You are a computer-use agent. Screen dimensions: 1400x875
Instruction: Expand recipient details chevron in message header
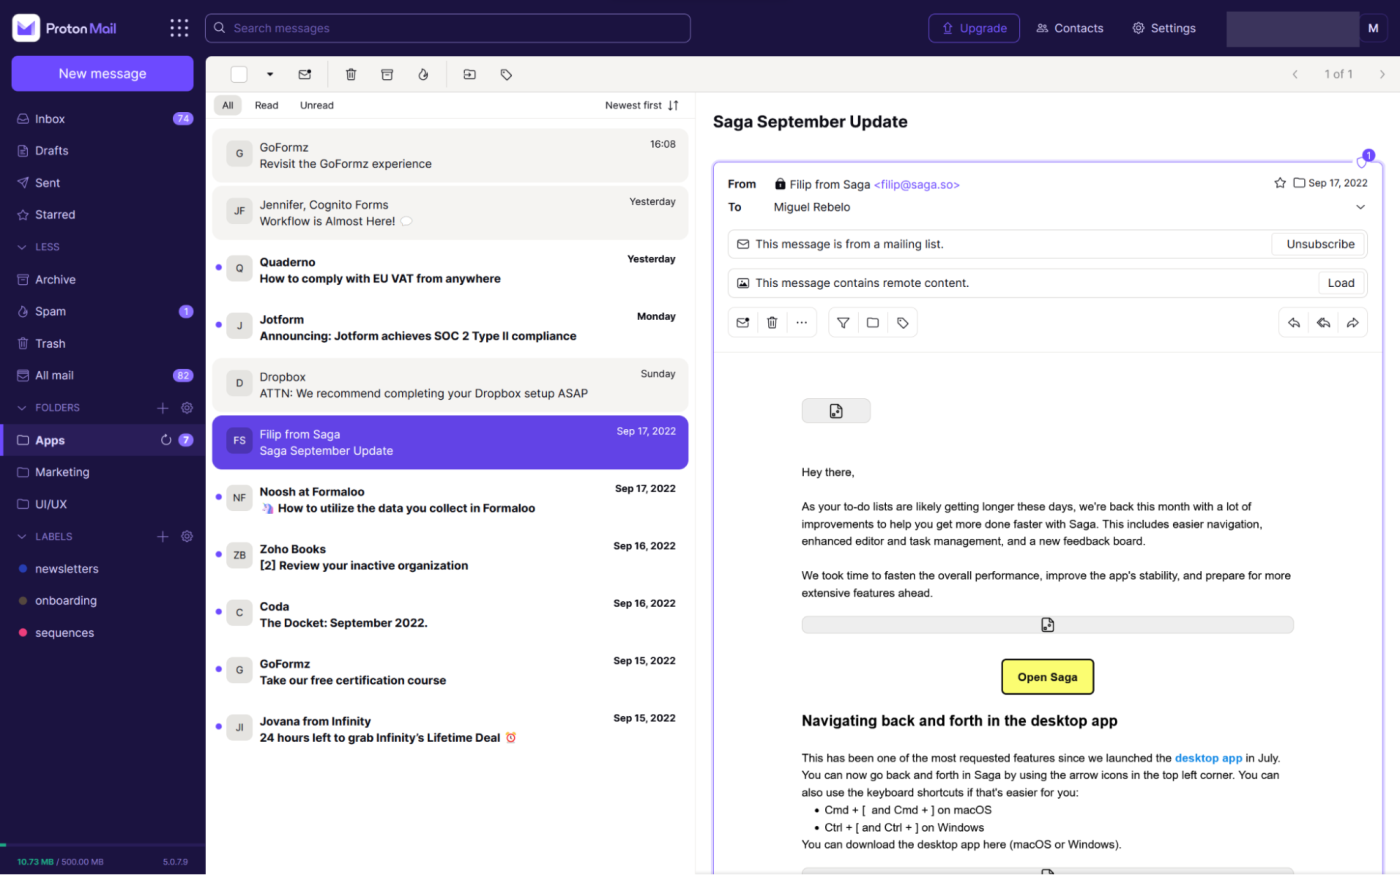pos(1360,207)
